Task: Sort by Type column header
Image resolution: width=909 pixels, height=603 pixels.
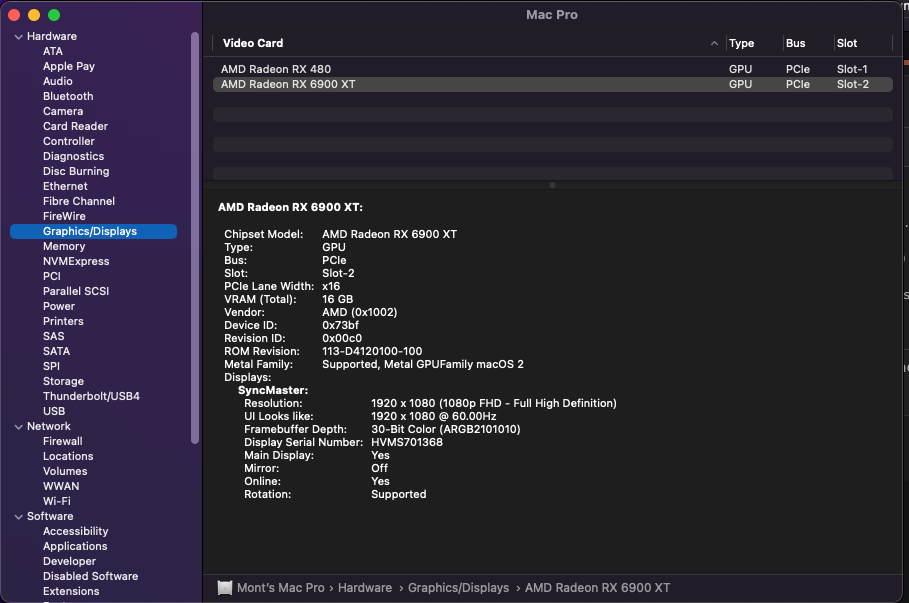Action: (x=741, y=43)
